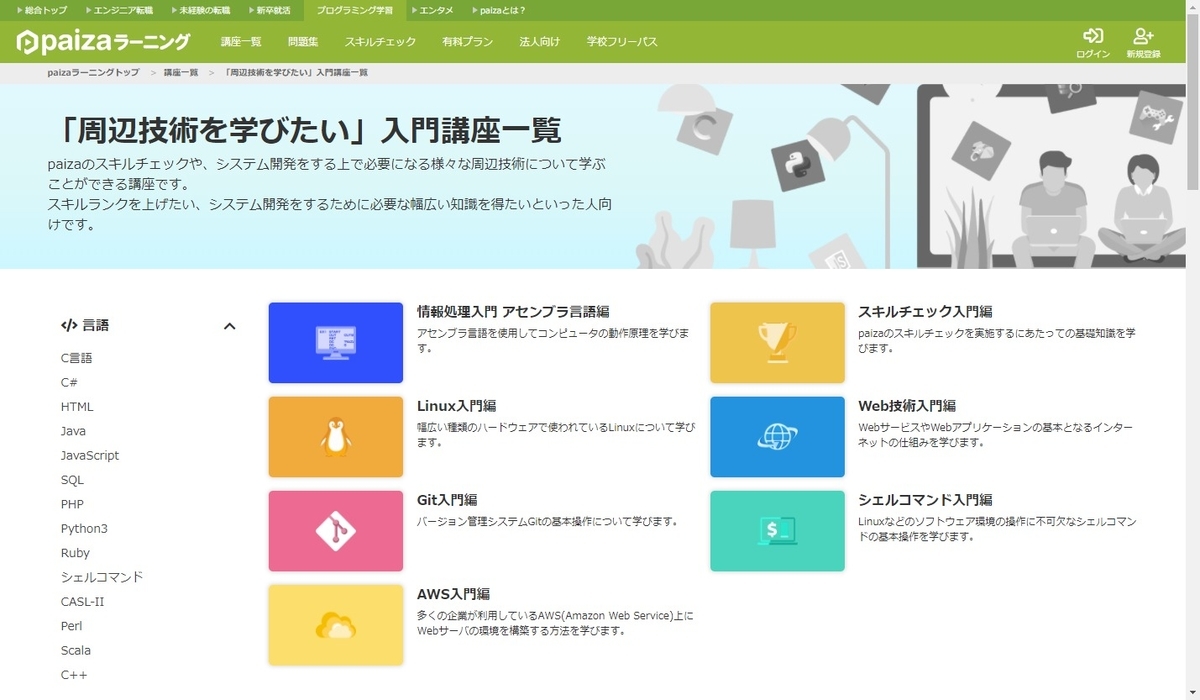Image resolution: width=1200 pixels, height=700 pixels.
Task: Click the 新規登録 label
Action: coord(1143,54)
